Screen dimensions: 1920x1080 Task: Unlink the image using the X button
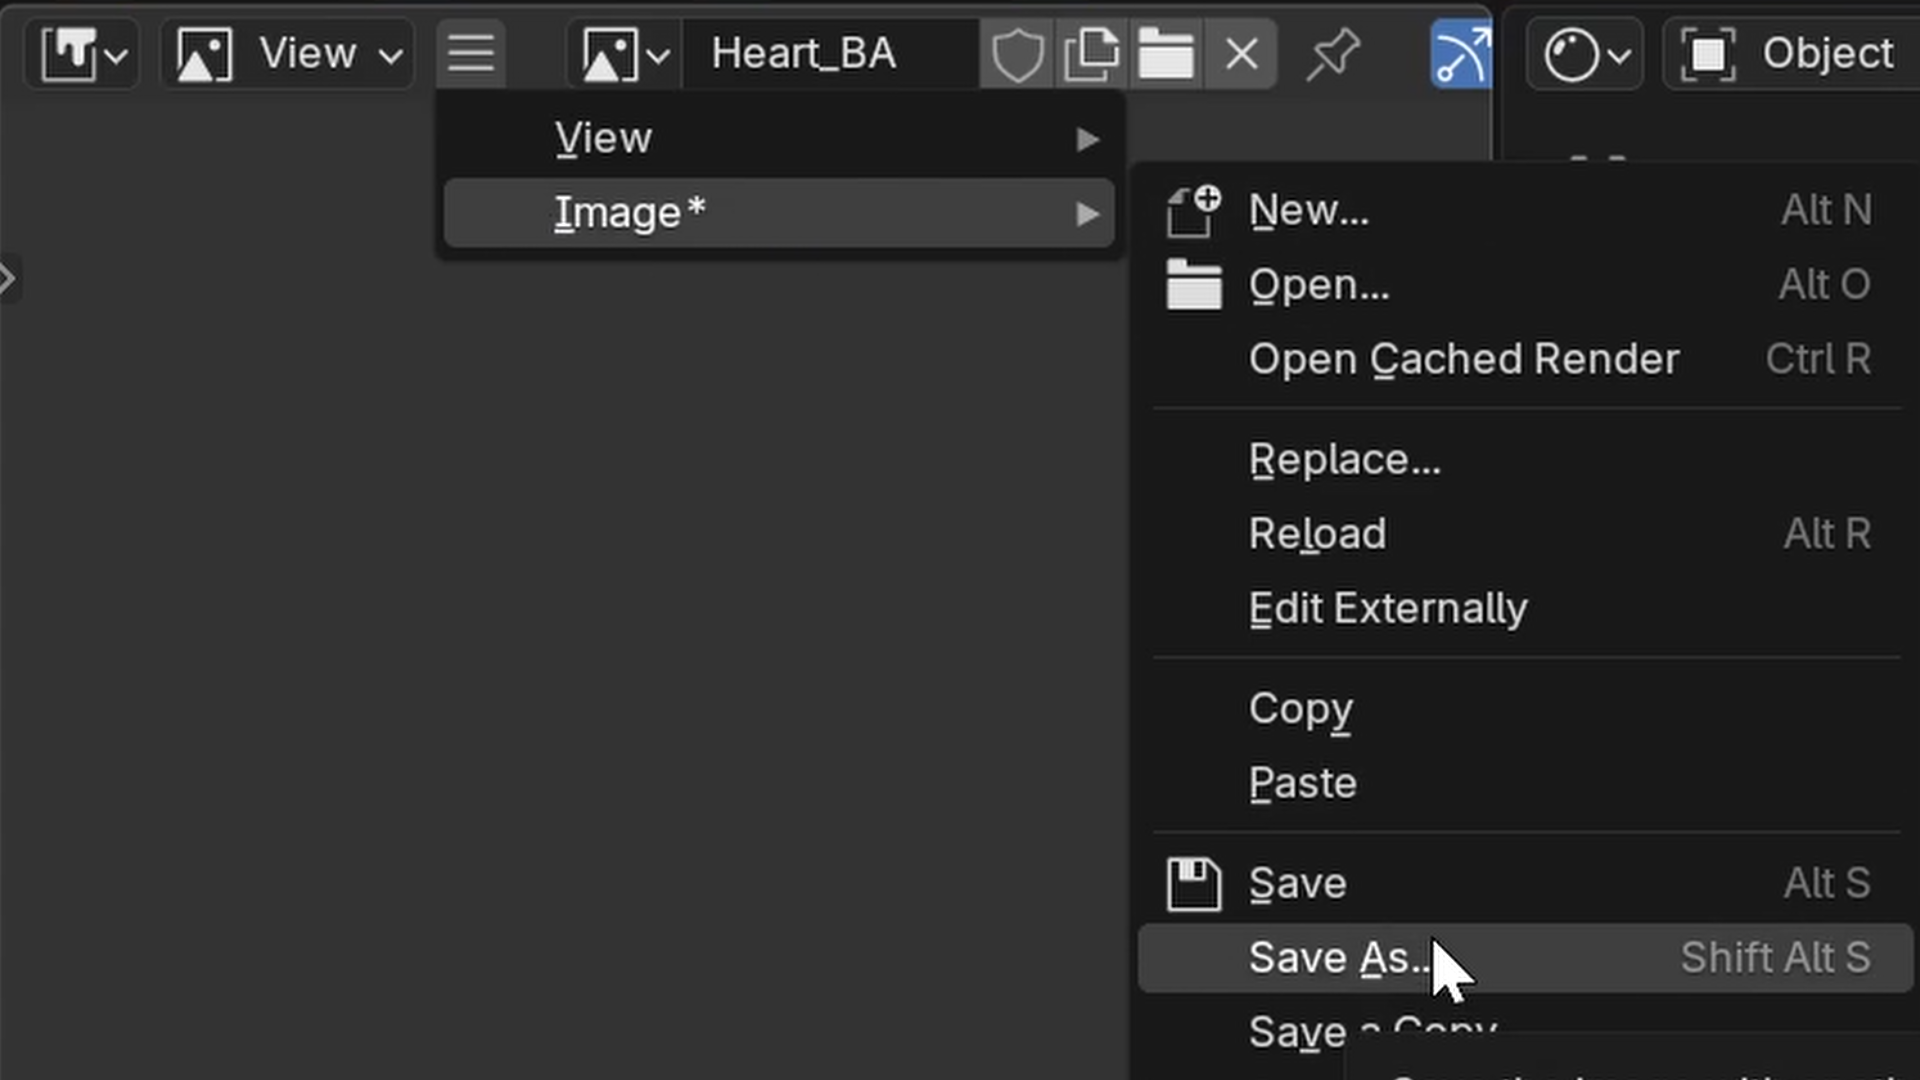(x=1240, y=53)
